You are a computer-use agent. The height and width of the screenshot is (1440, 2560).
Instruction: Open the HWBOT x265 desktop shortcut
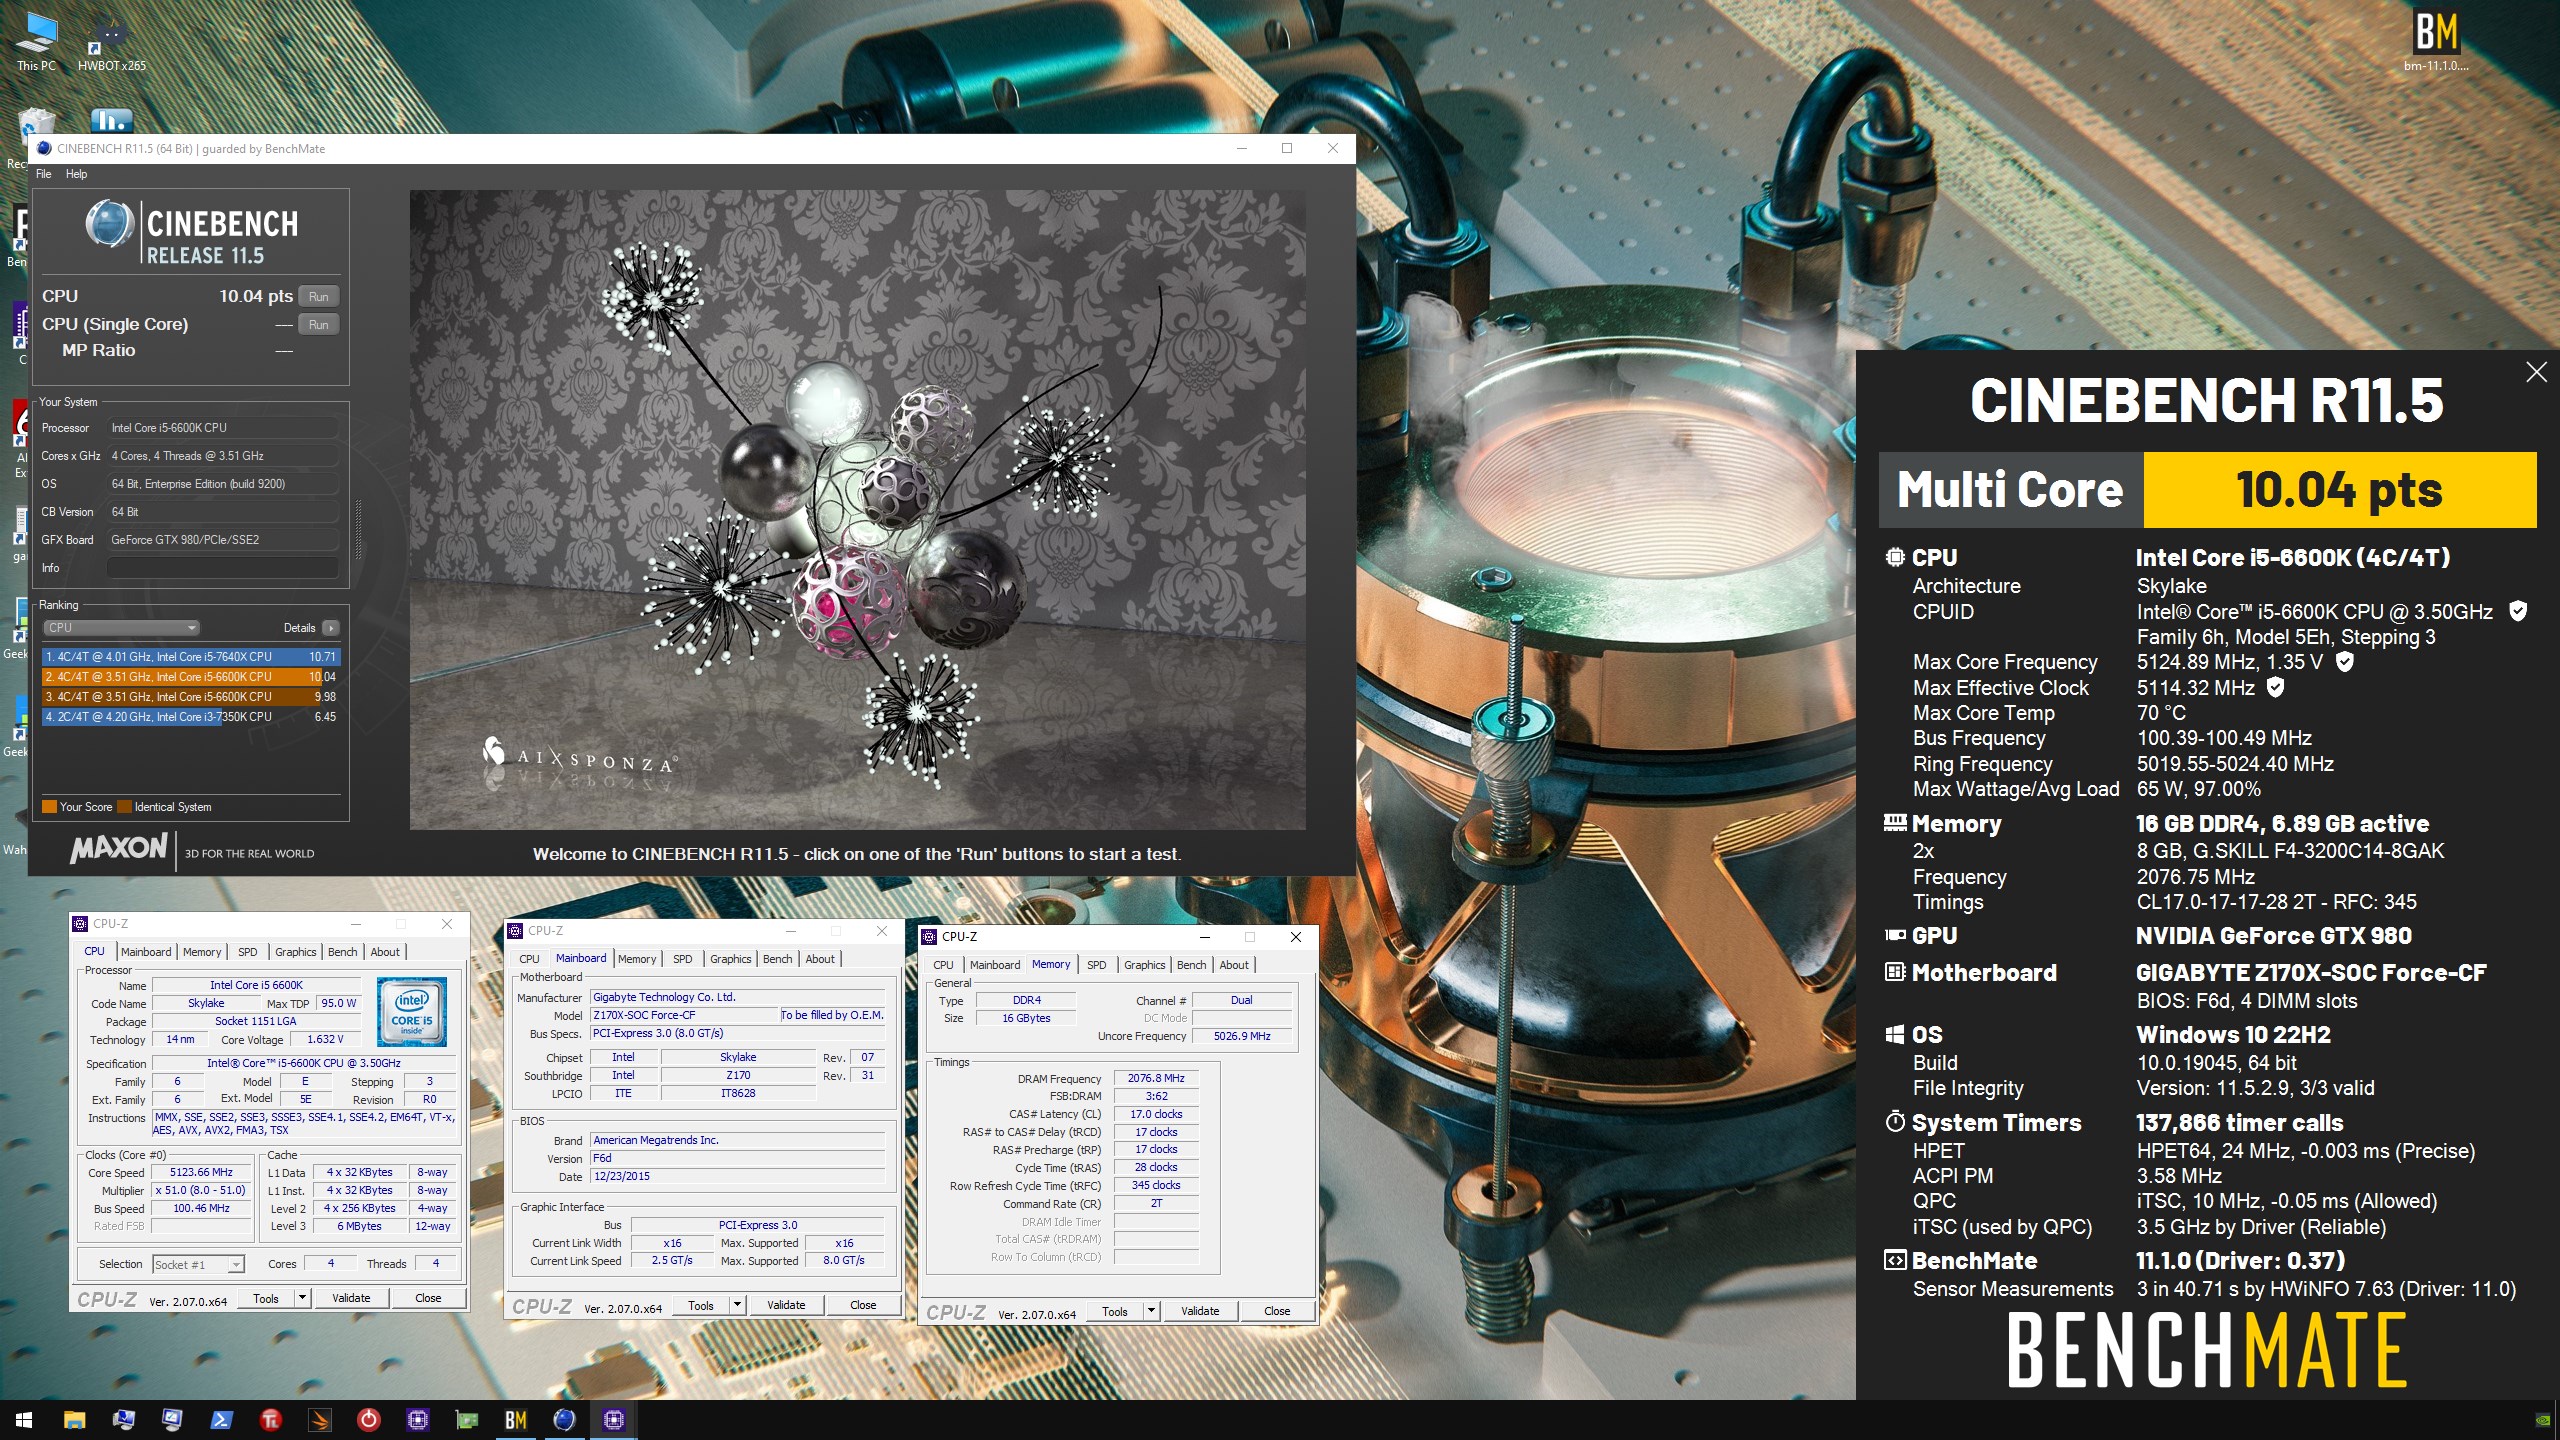pyautogui.click(x=111, y=42)
